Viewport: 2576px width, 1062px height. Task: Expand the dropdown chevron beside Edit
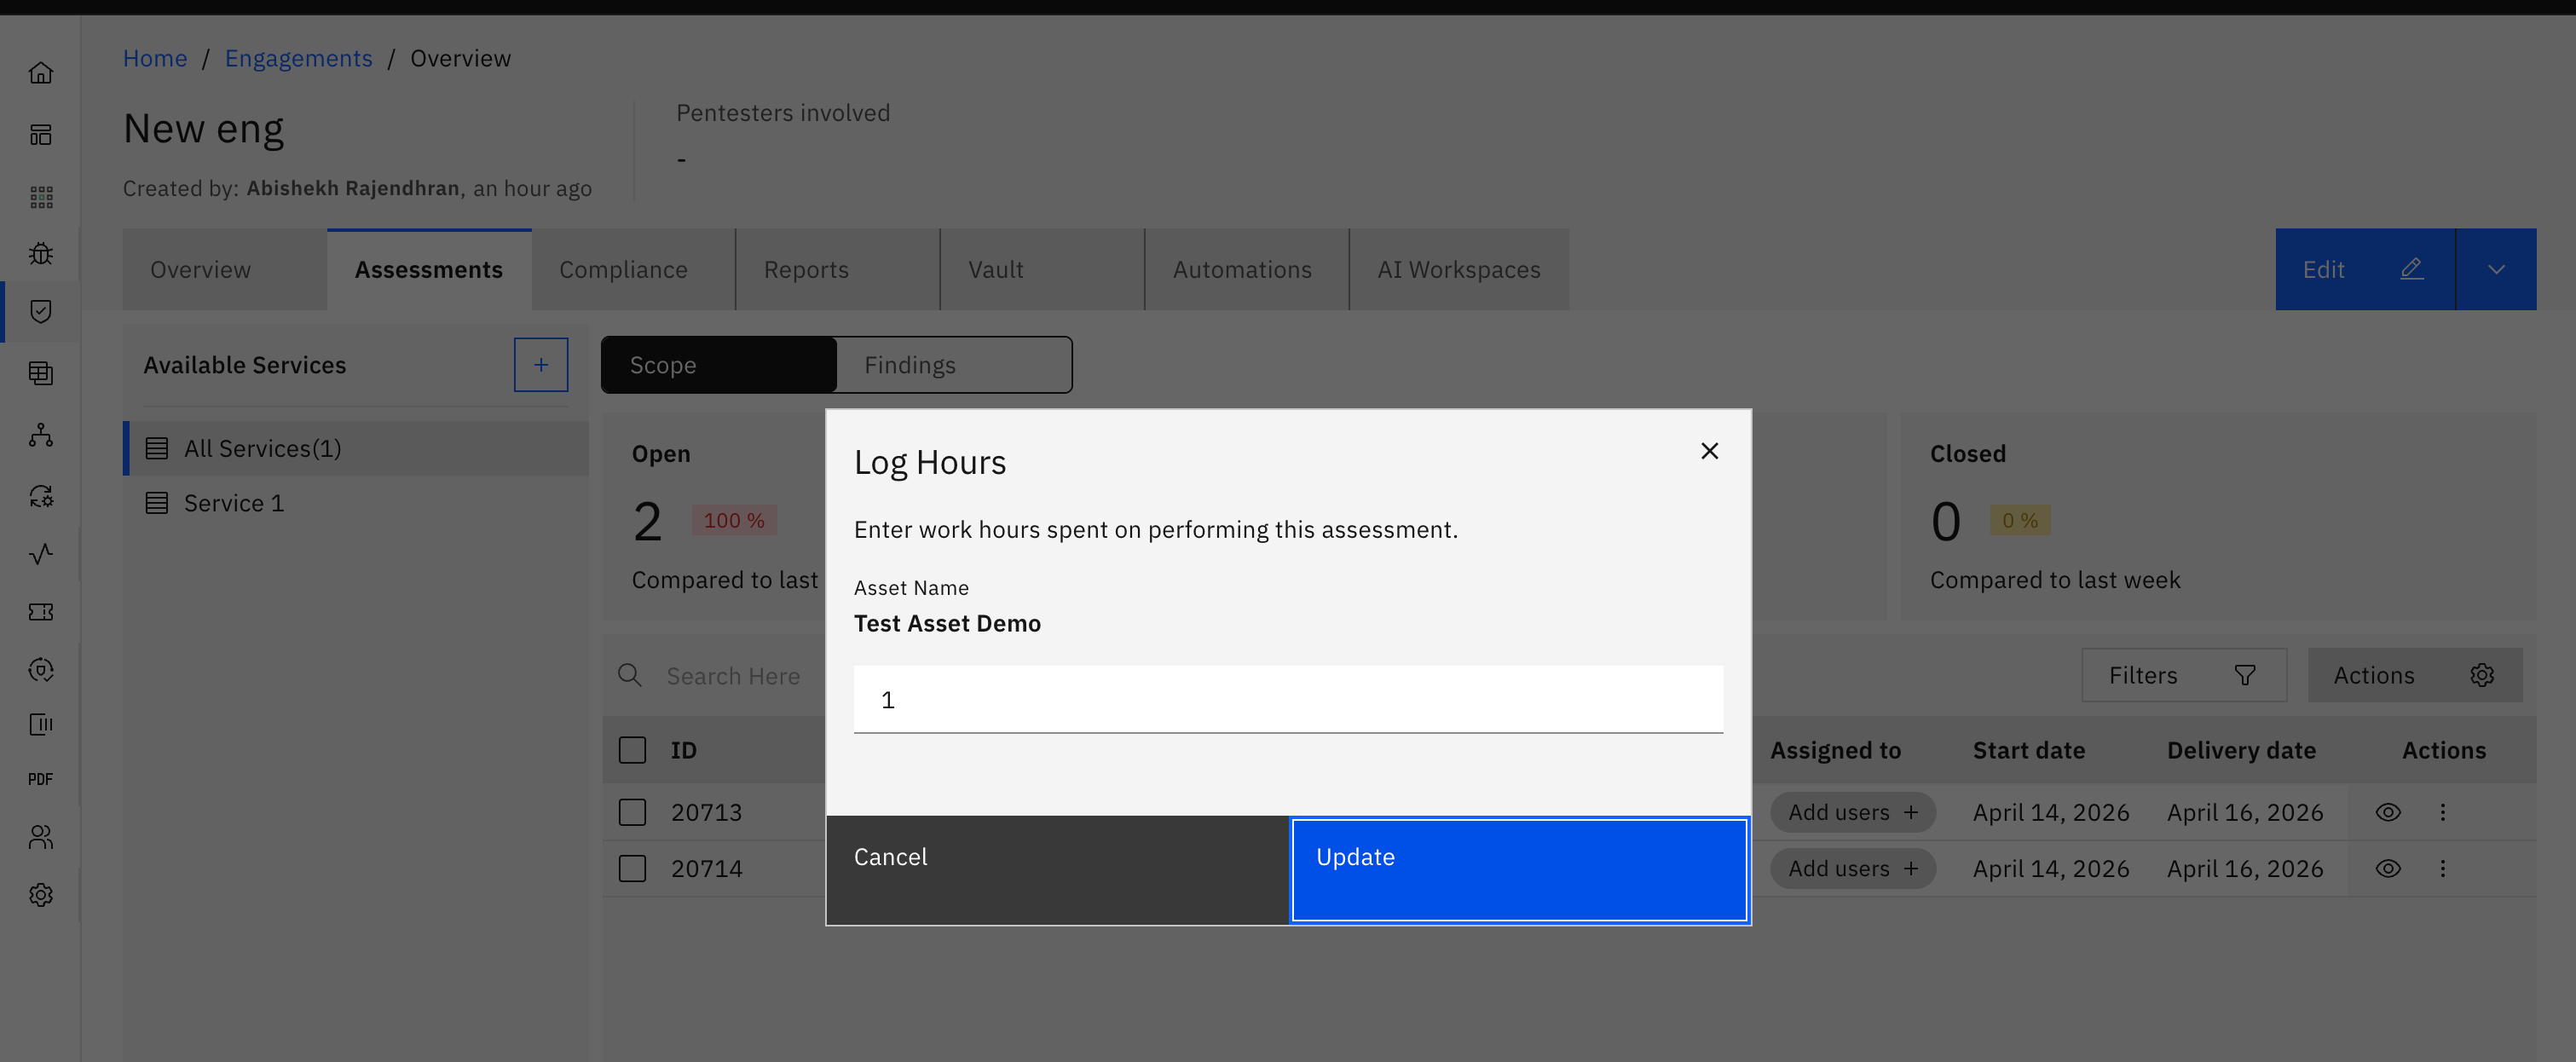2496,269
